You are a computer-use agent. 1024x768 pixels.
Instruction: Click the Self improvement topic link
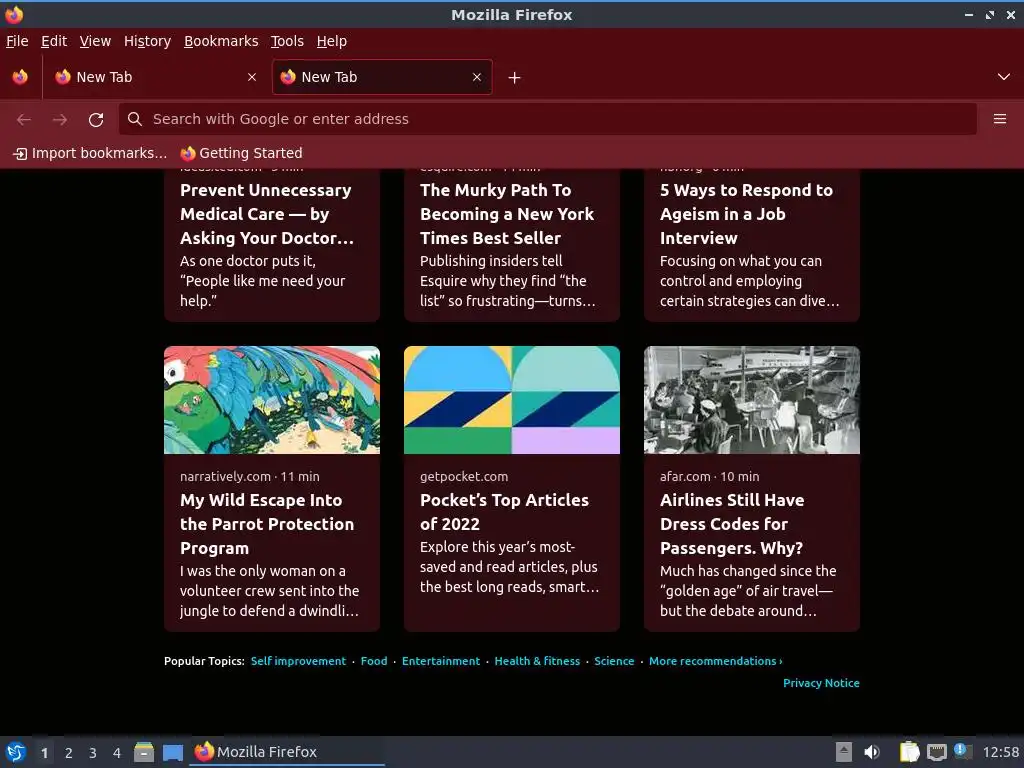coord(298,661)
